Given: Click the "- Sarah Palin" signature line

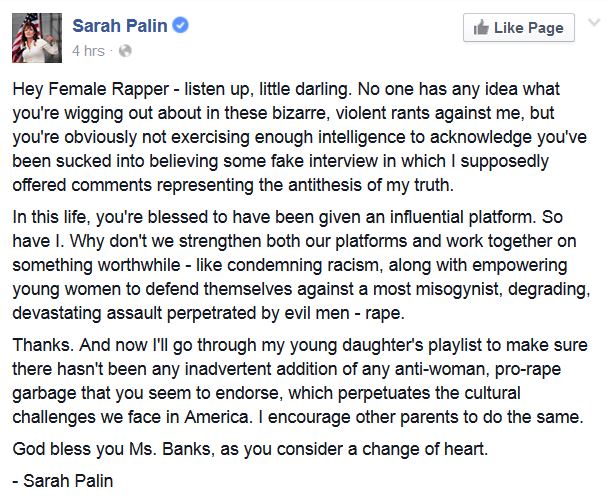Looking at the screenshot, I should click(65, 481).
